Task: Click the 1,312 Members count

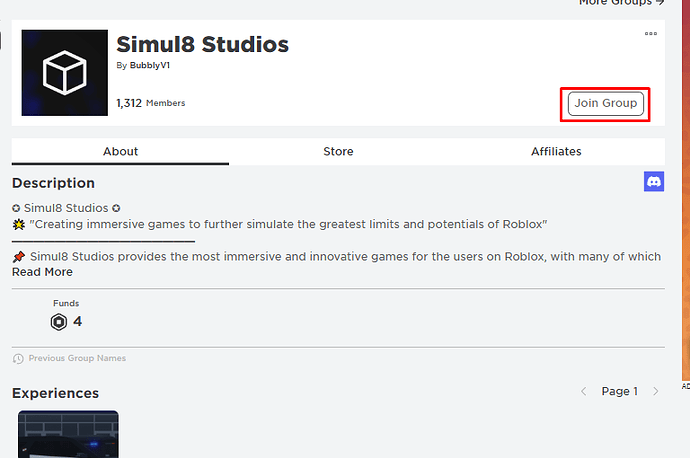Action: pos(150,103)
